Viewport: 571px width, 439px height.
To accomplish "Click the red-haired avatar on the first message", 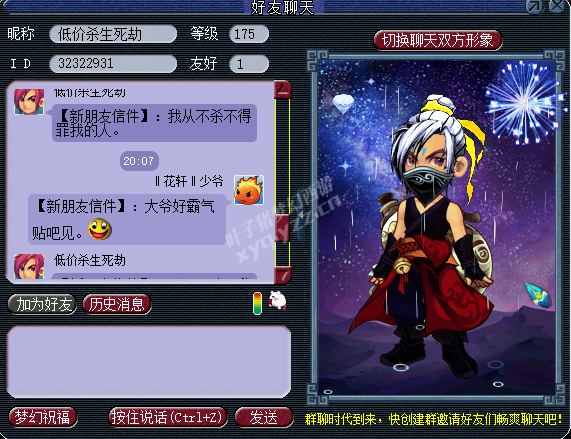I will [29, 102].
